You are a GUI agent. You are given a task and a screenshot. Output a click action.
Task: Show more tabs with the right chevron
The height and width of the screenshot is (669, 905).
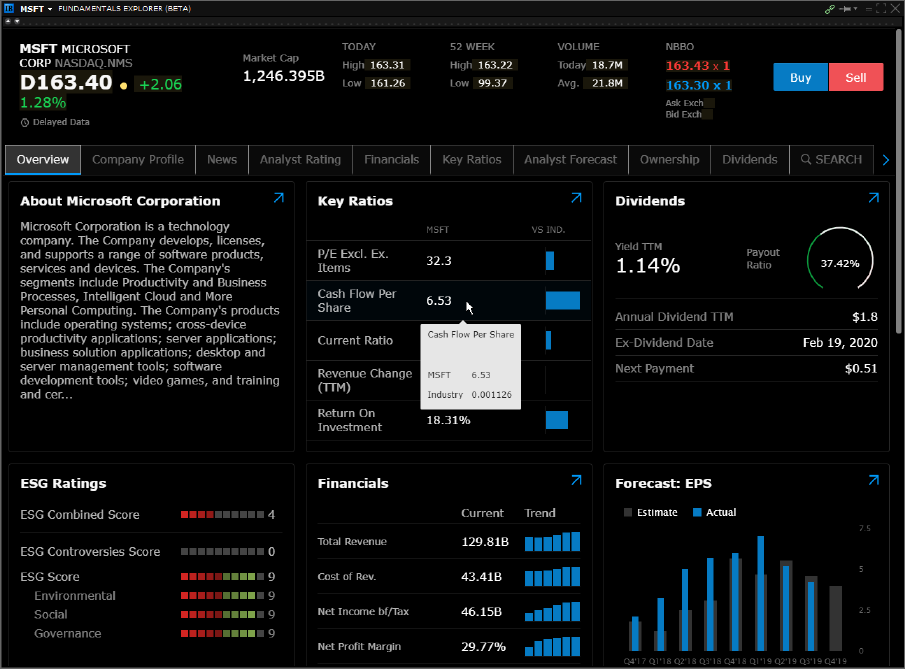coord(886,160)
